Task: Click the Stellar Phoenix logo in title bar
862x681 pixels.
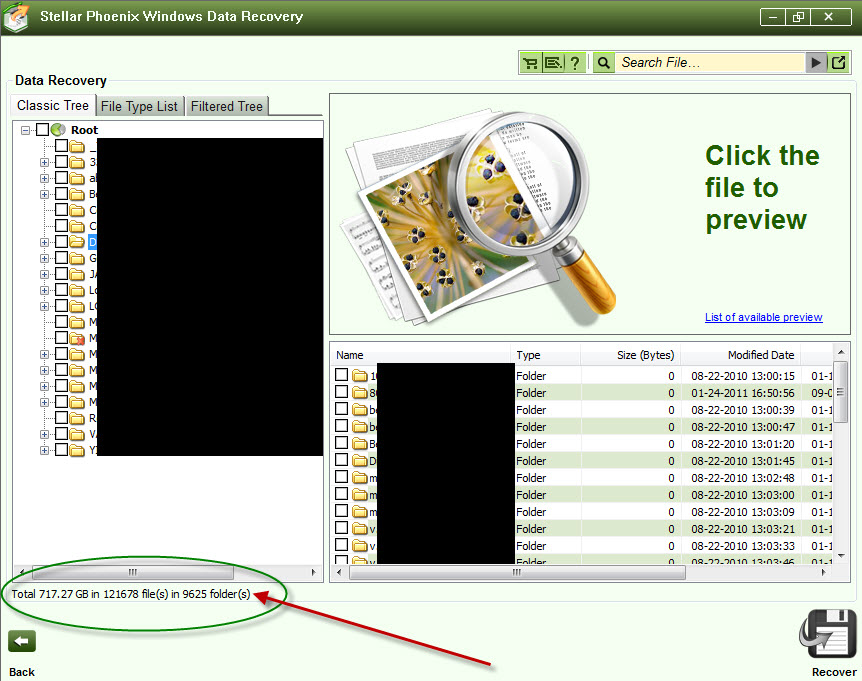Action: (x=16, y=16)
